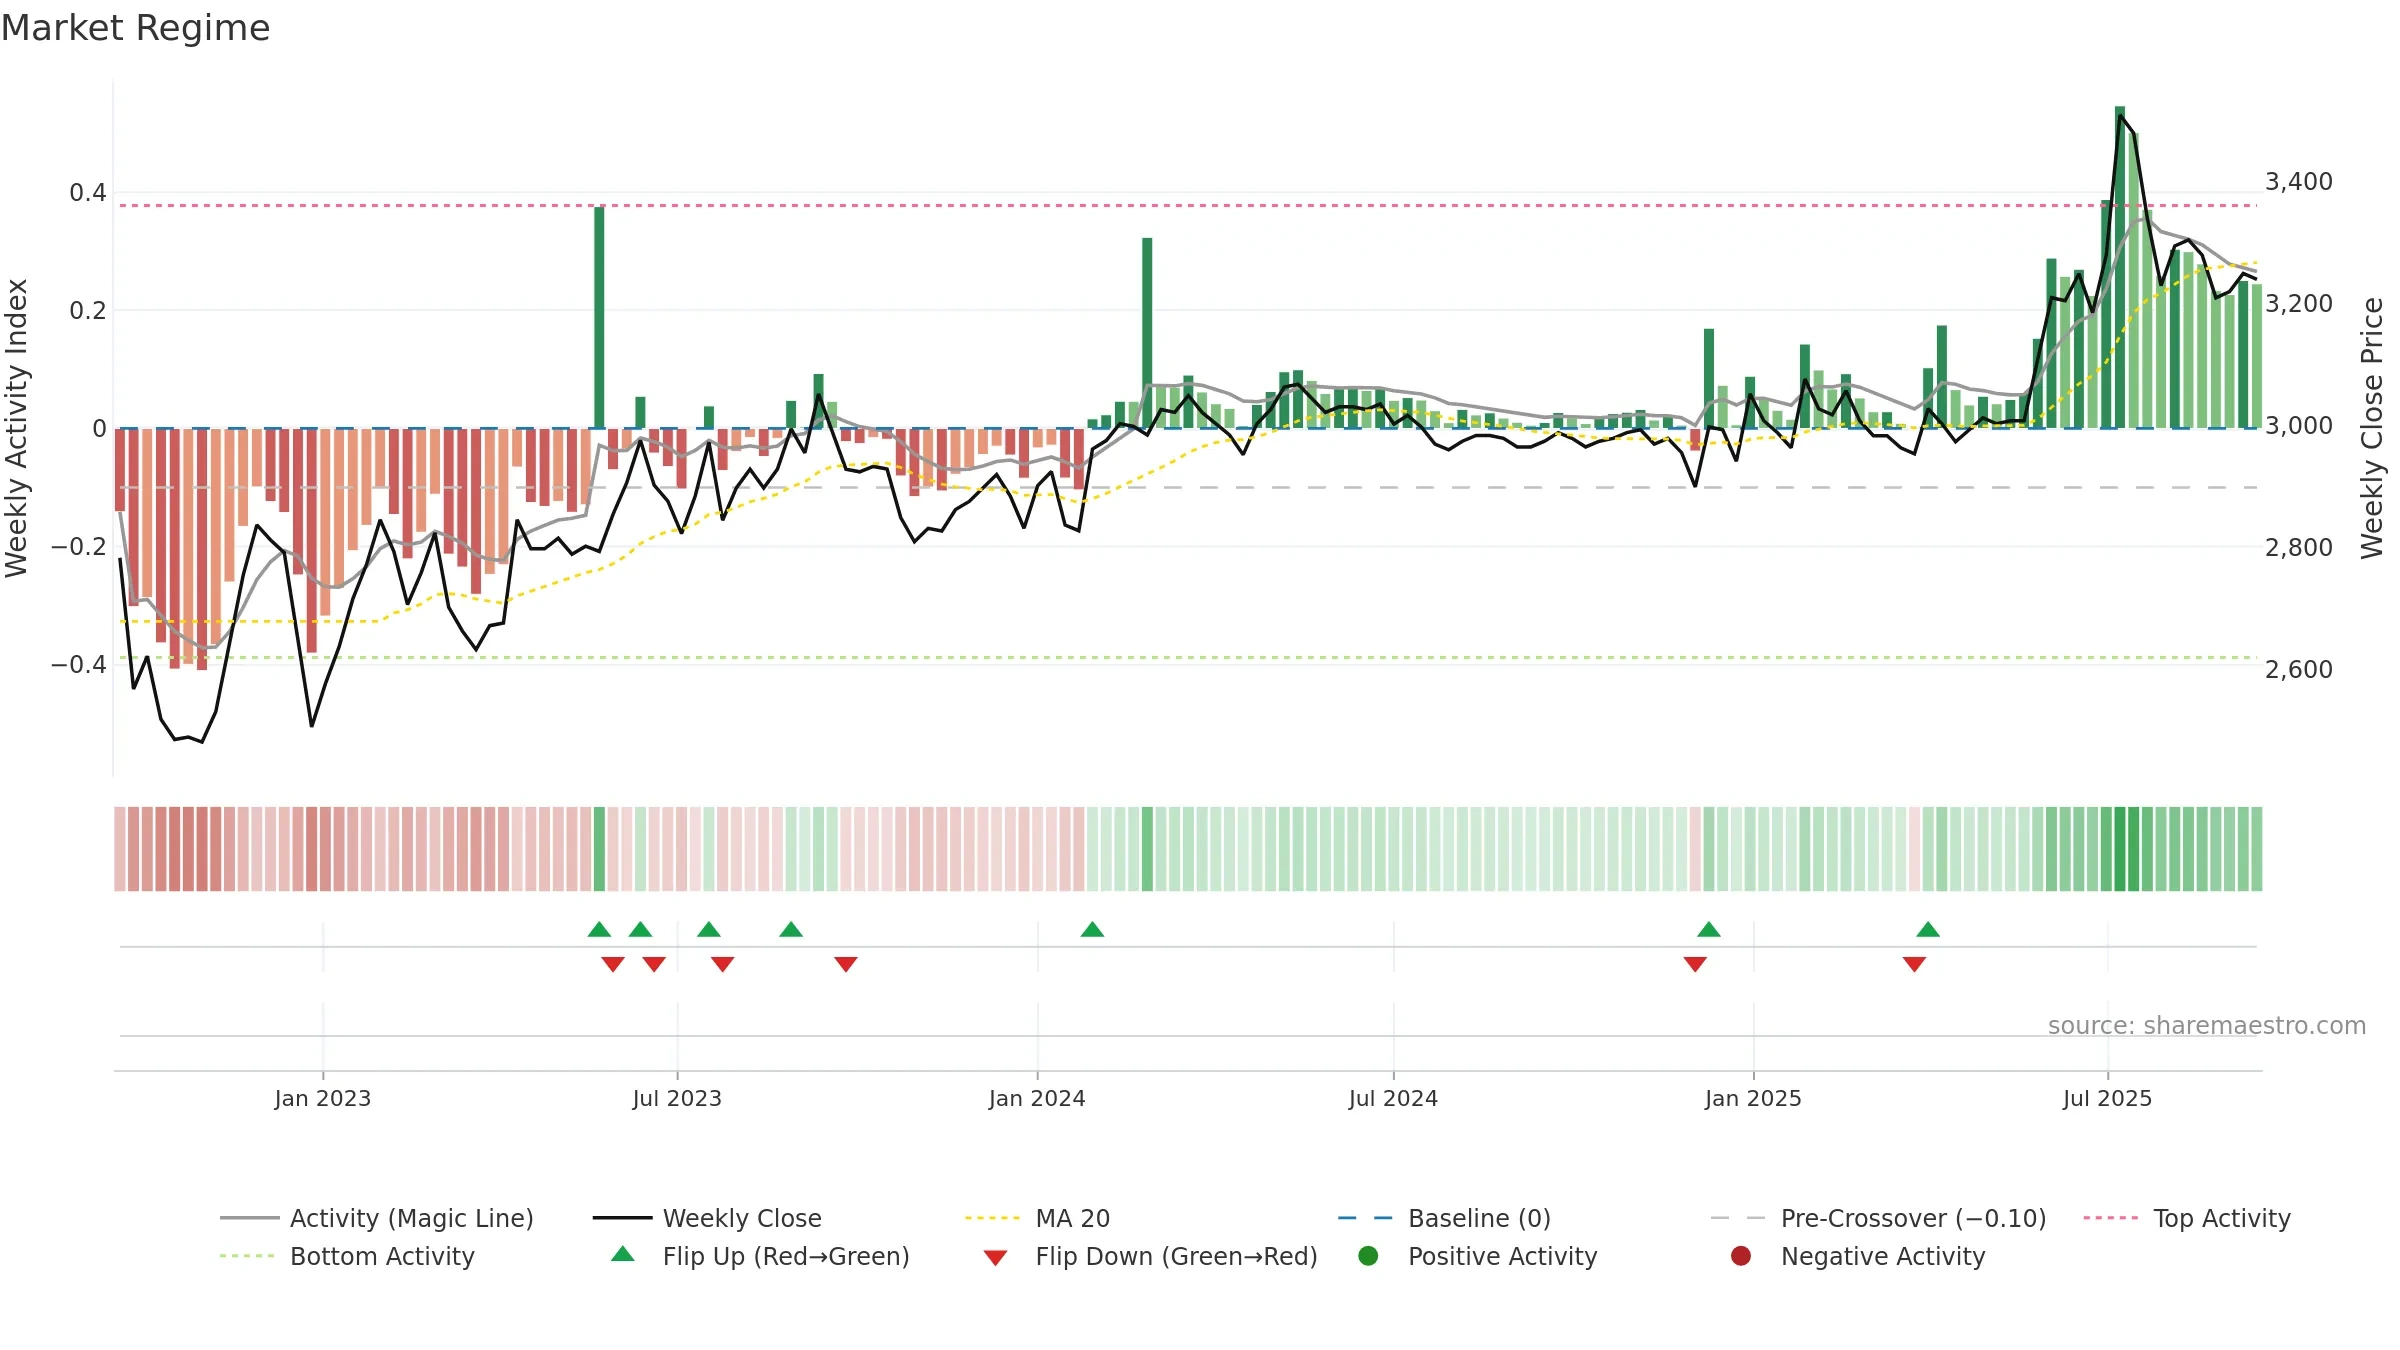
Task: Click the Weekly Activity Index axis title
Action: (17, 428)
